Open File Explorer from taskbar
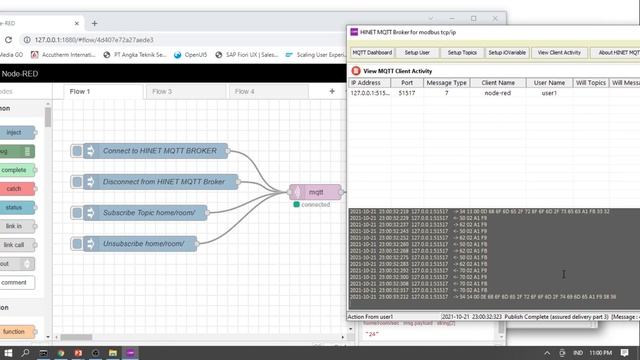Image resolution: width=640 pixels, height=360 pixels. click(113, 353)
